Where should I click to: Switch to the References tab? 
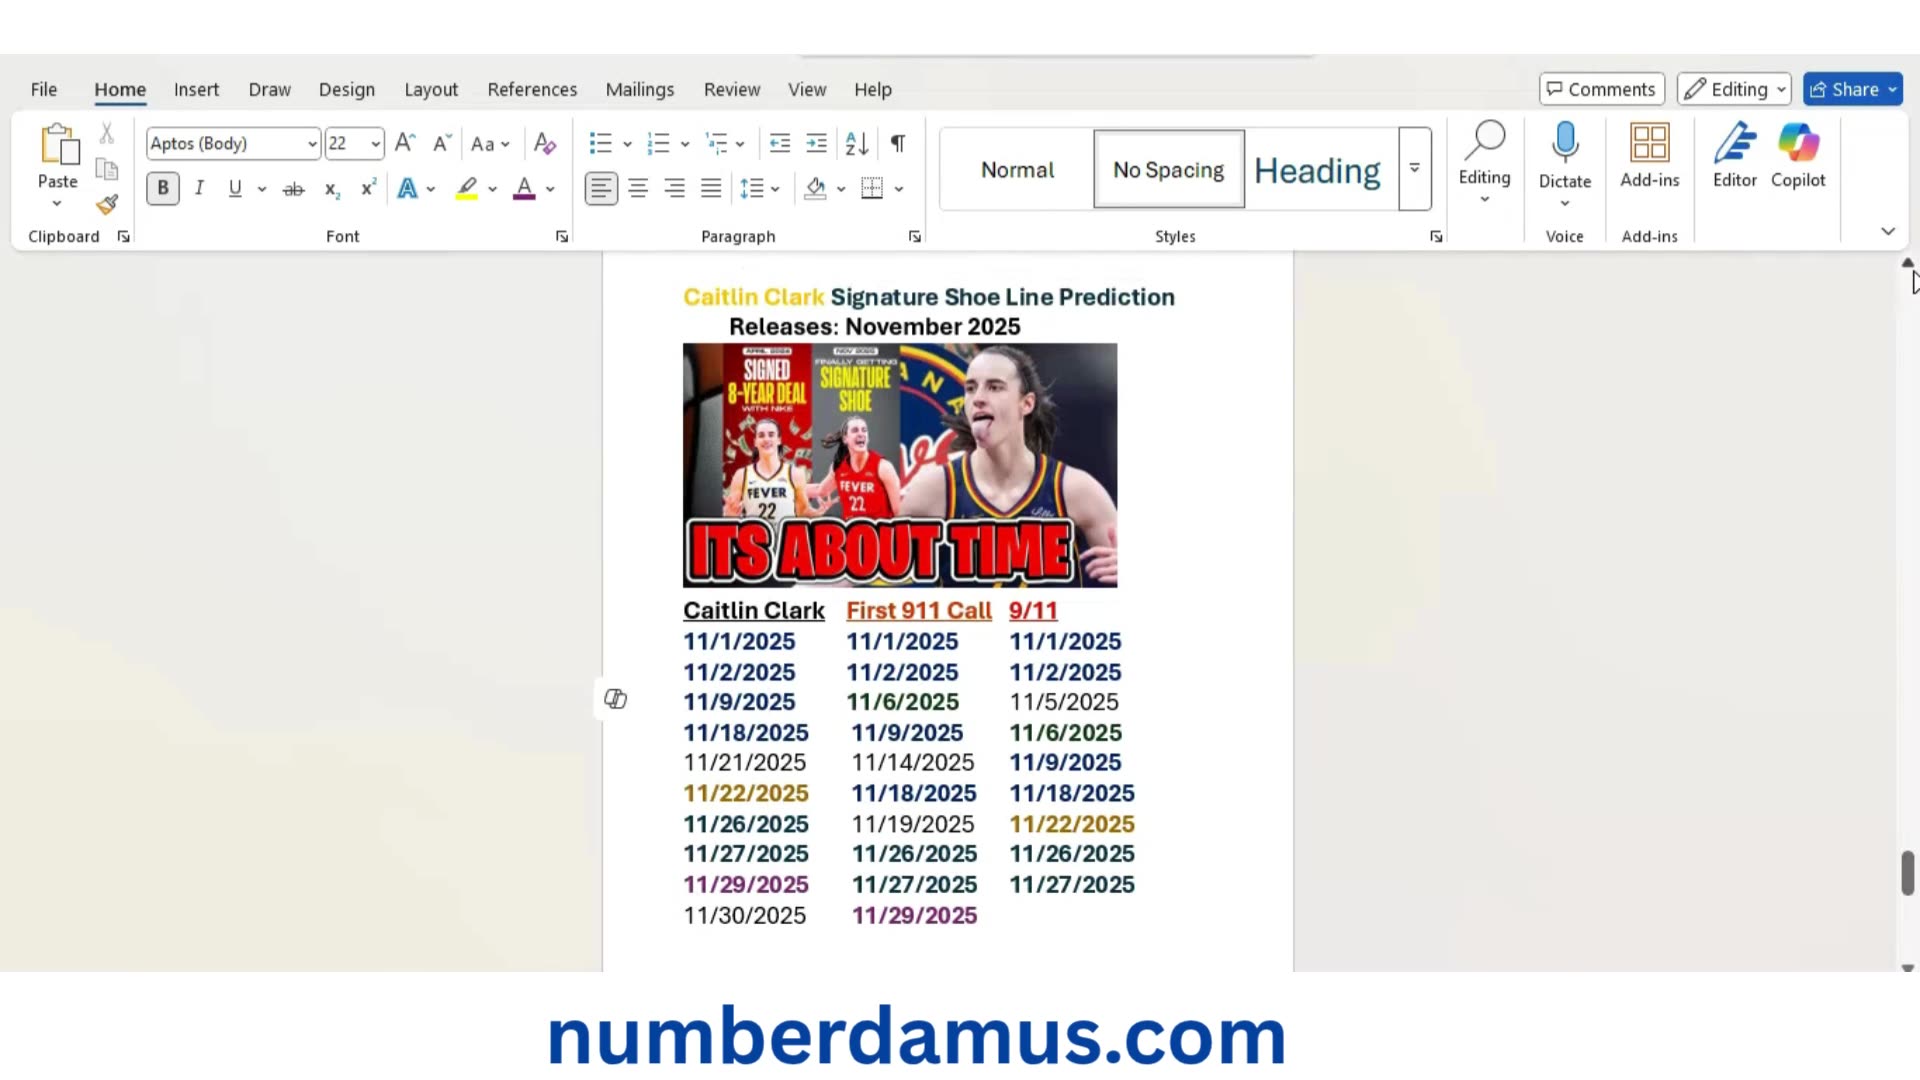click(x=532, y=90)
